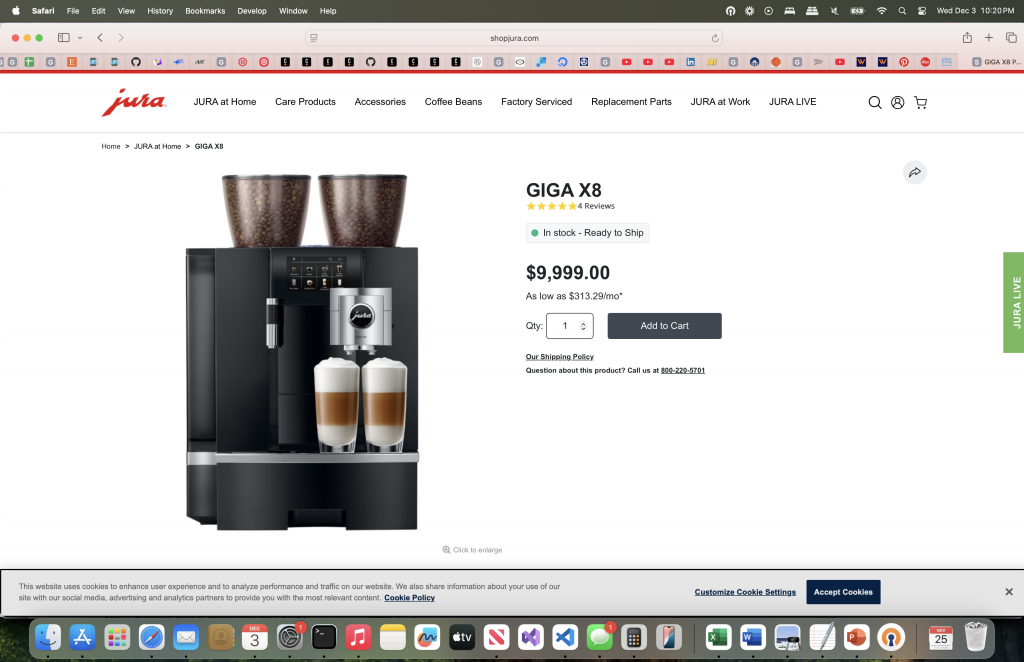The image size is (1024, 662).
Task: Click the Add to Cart button
Action: pos(664,326)
